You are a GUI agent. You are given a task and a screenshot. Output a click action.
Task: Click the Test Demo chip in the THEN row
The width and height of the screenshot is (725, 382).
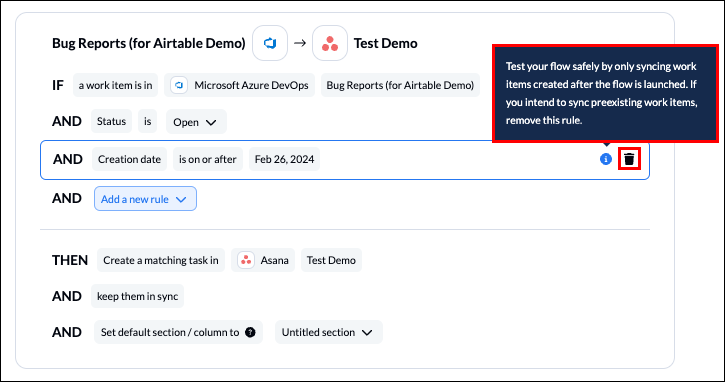tap(331, 260)
